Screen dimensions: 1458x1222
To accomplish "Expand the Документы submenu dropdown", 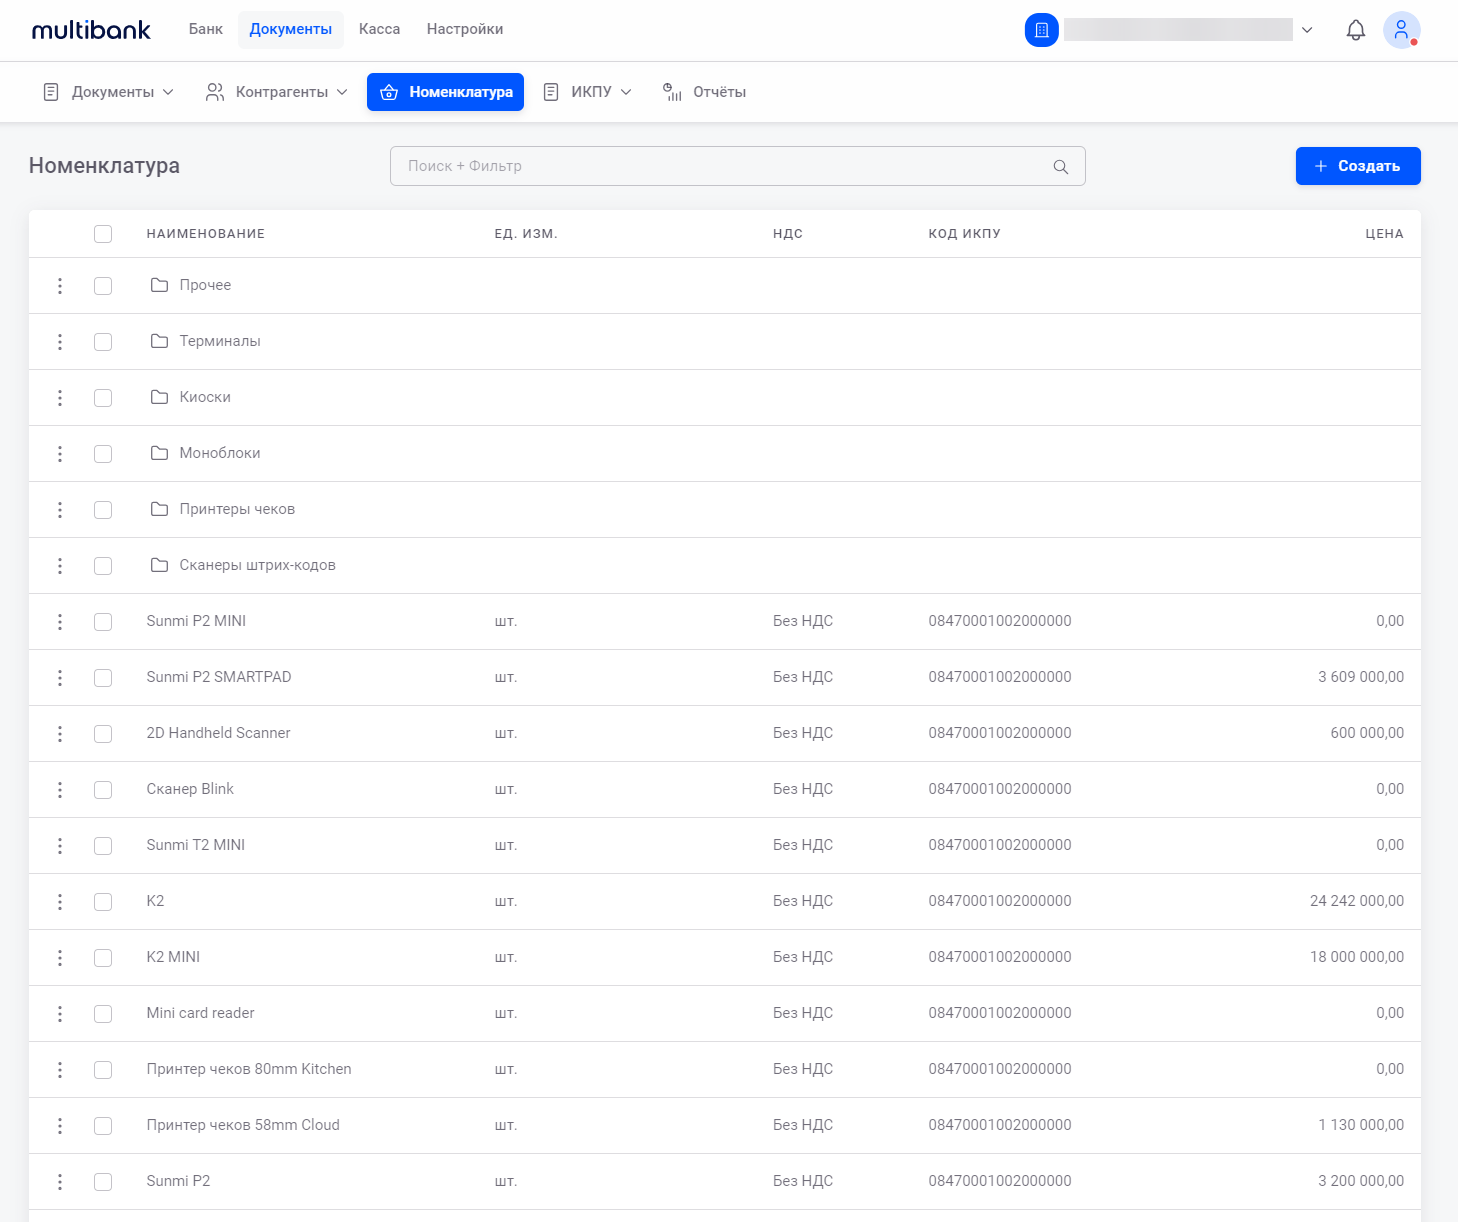I will pos(108,92).
